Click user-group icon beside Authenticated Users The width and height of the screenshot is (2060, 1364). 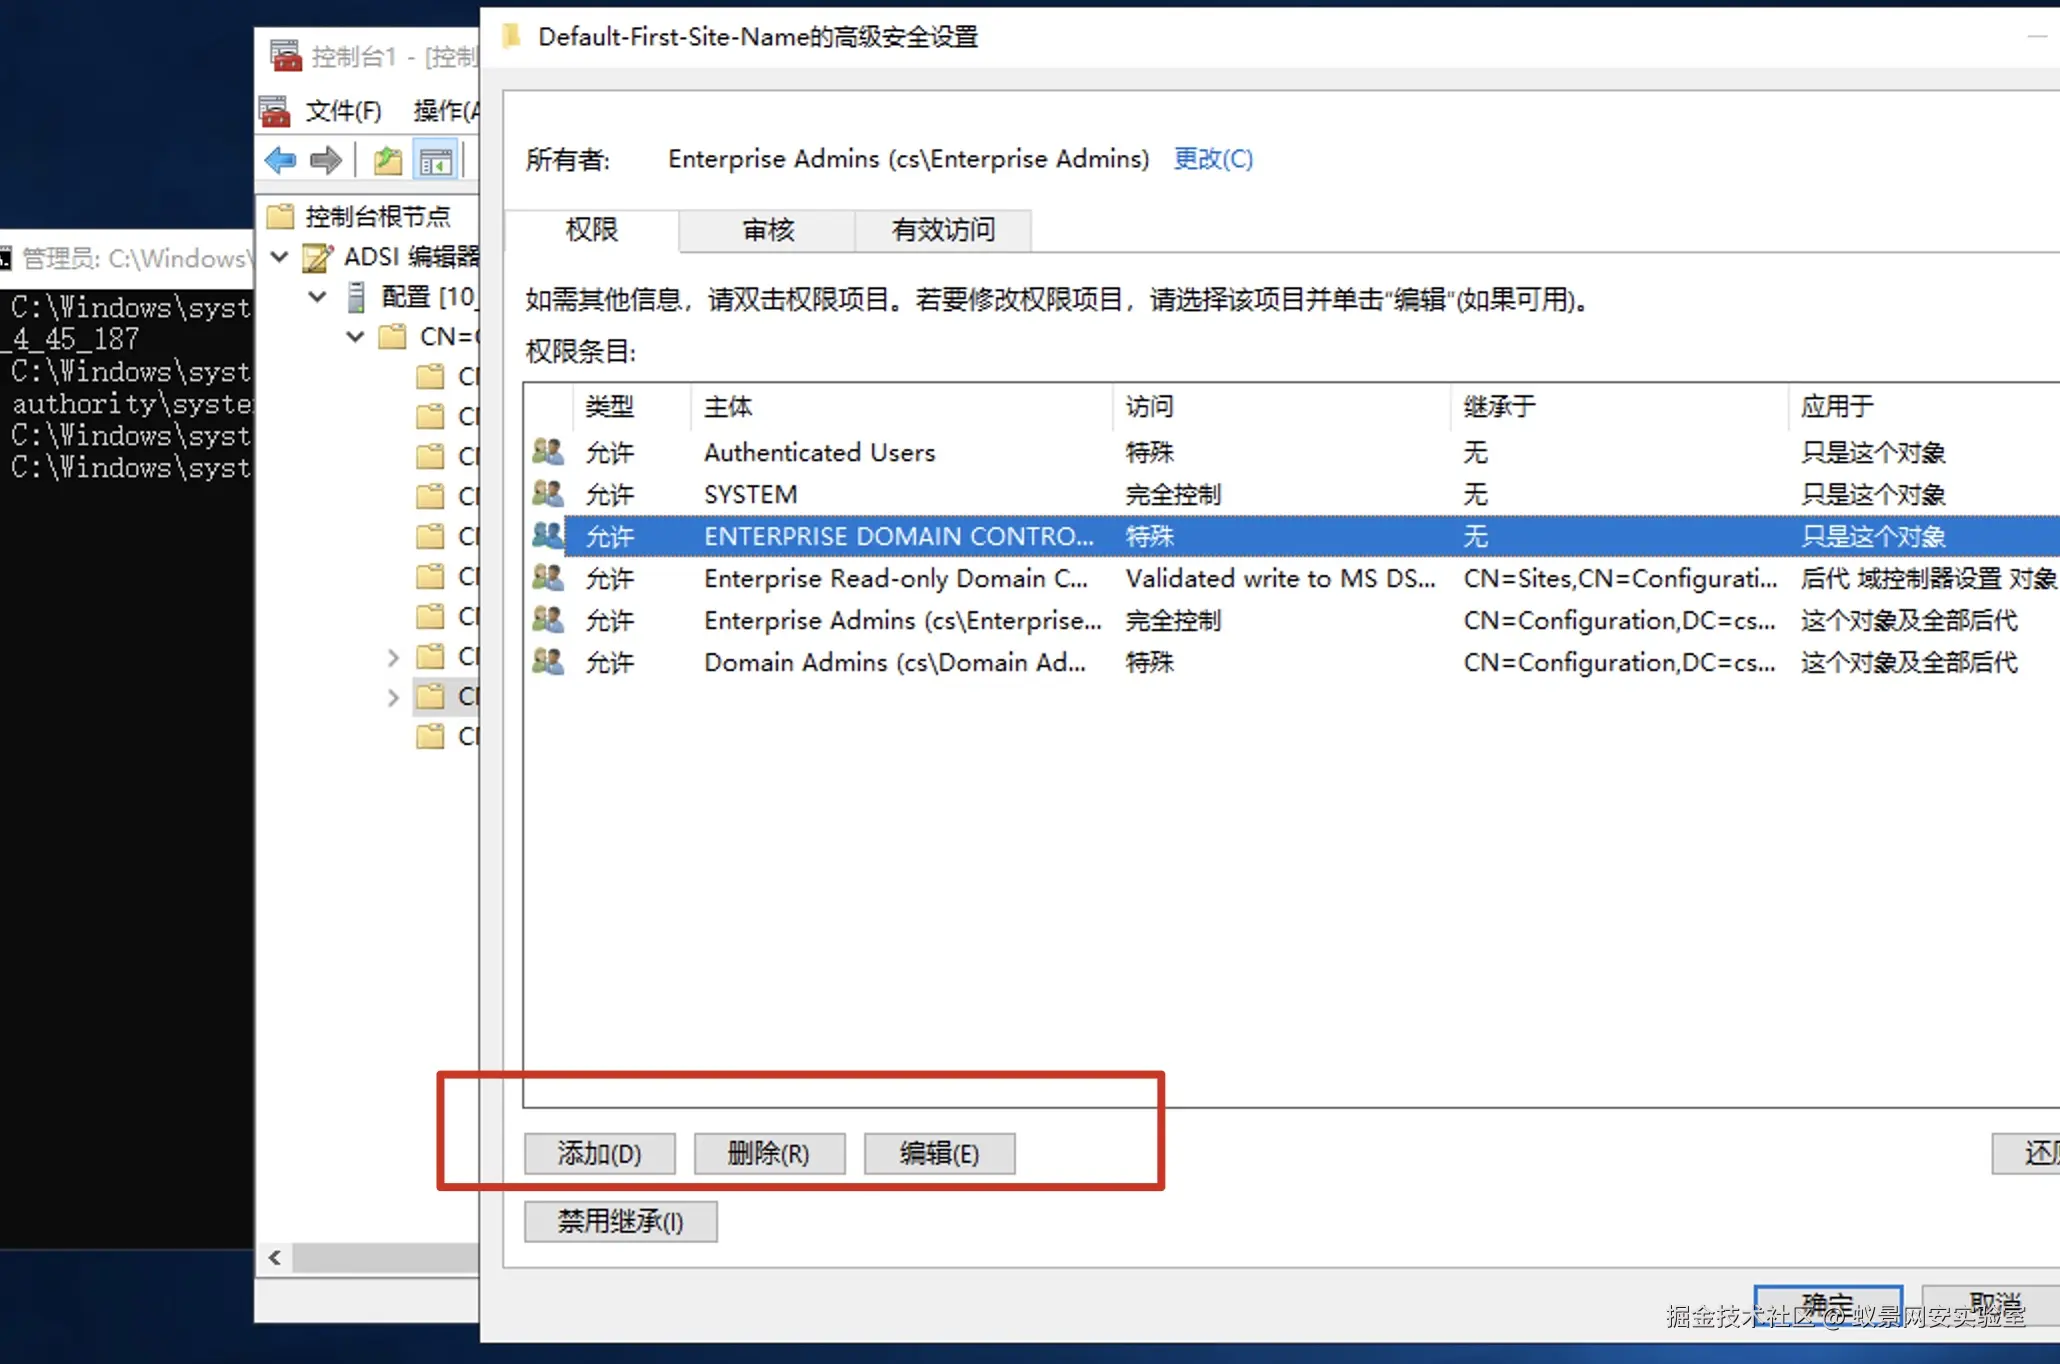click(x=548, y=452)
